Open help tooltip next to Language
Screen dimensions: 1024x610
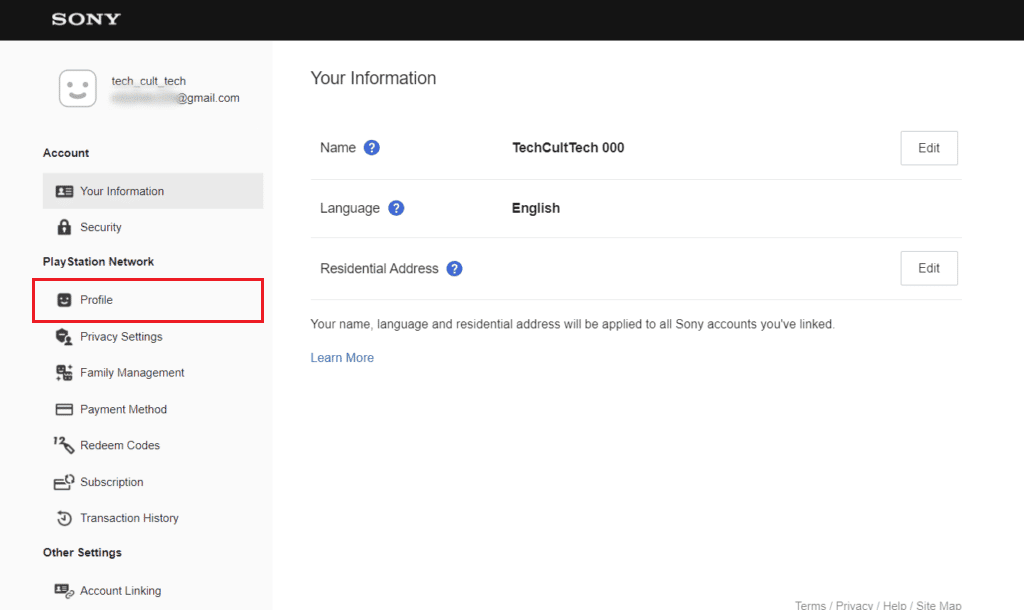pyautogui.click(x=396, y=208)
